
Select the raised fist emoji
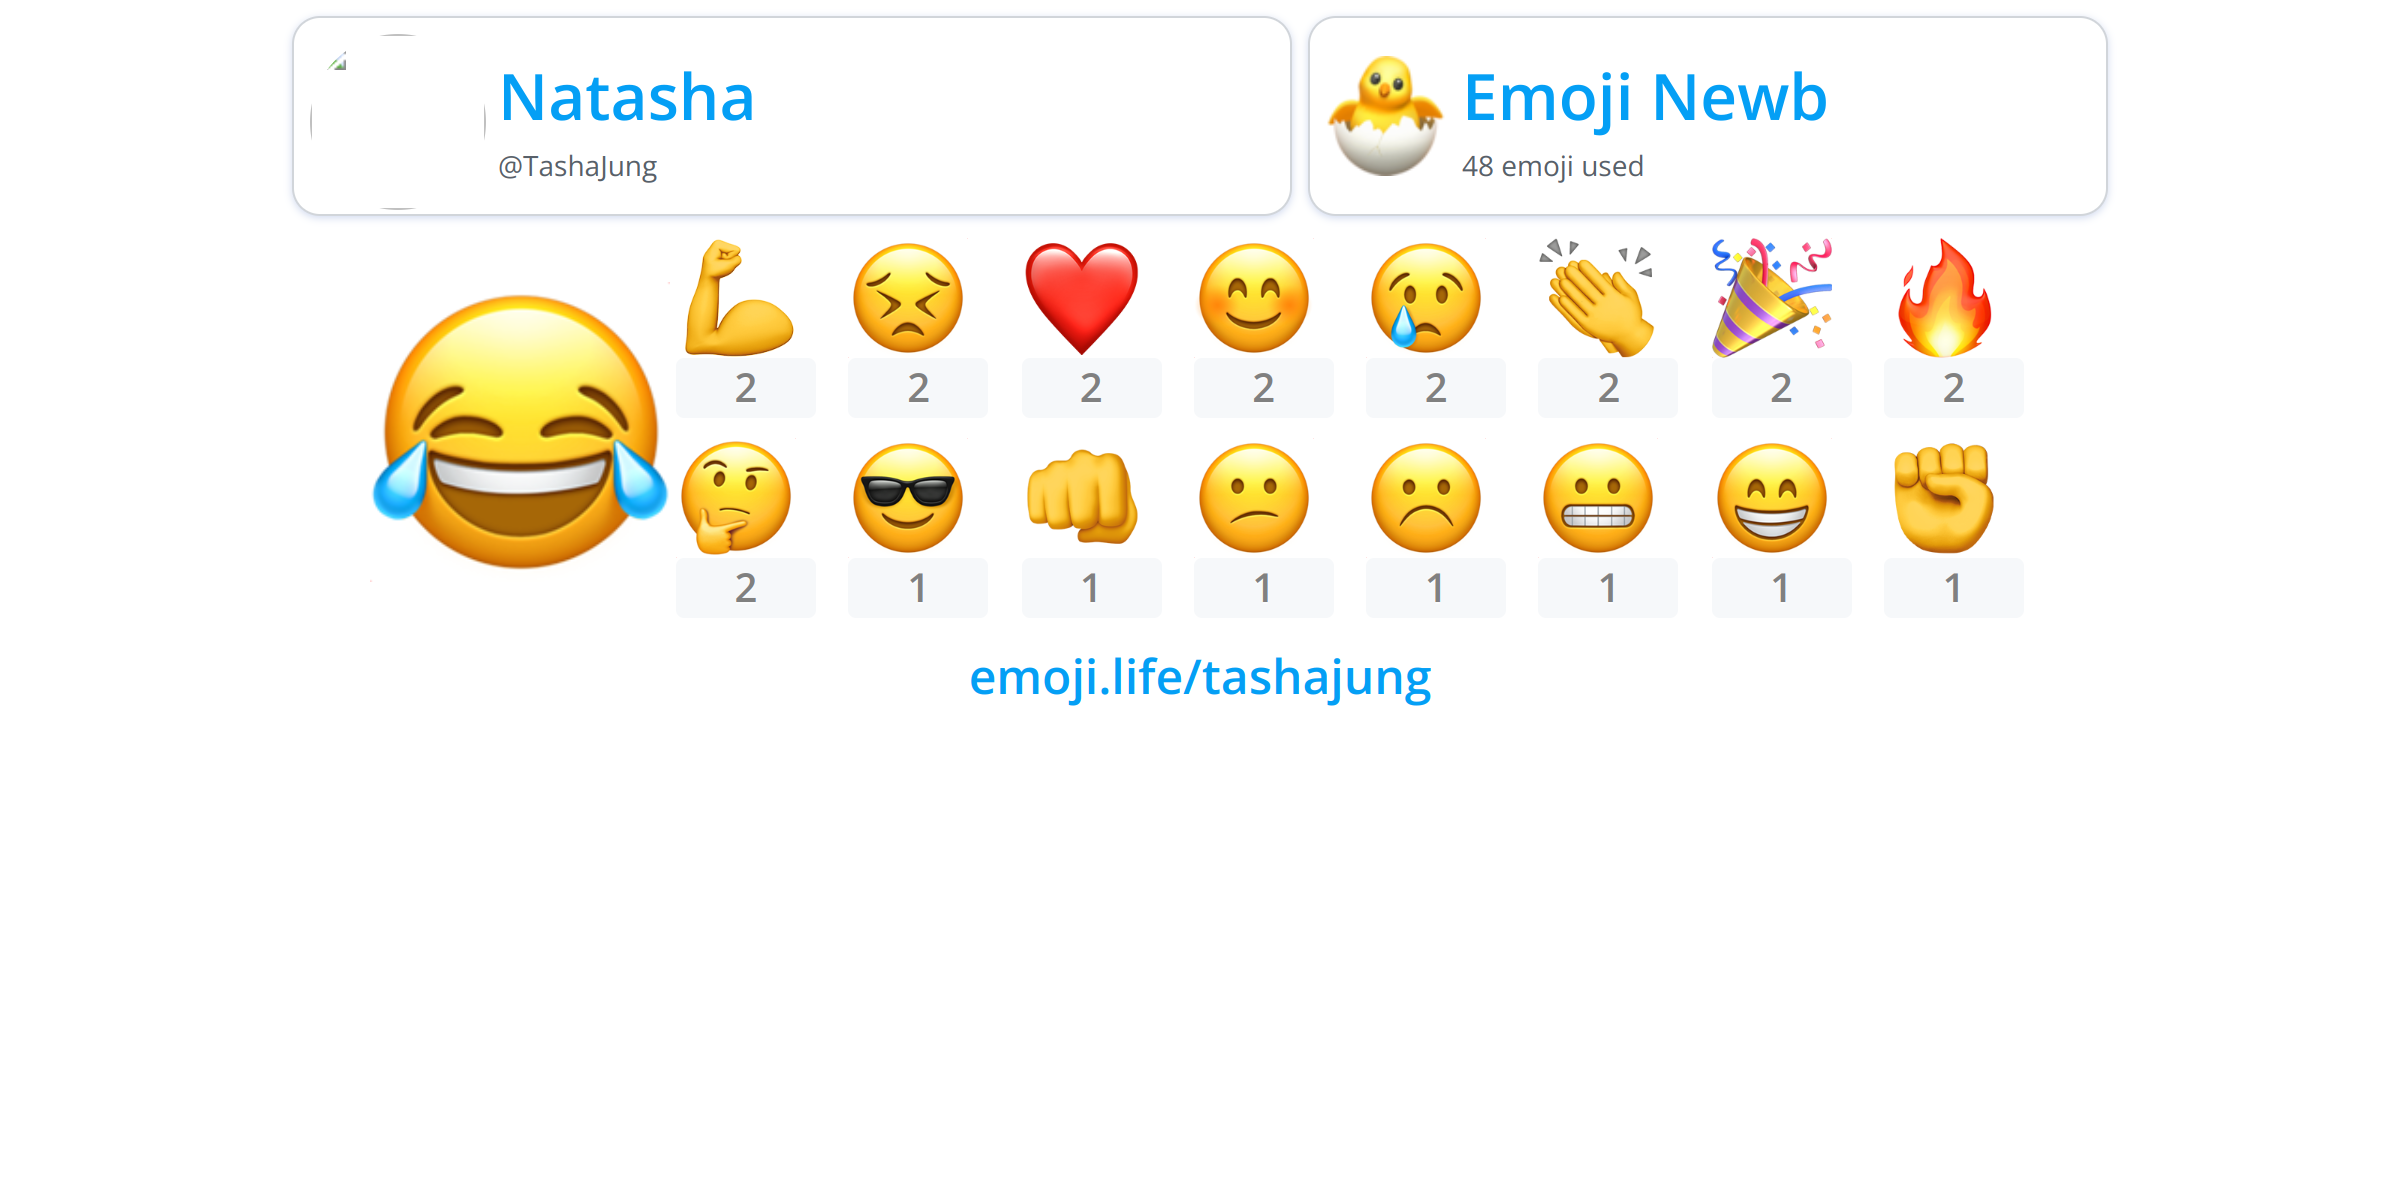(x=1944, y=498)
